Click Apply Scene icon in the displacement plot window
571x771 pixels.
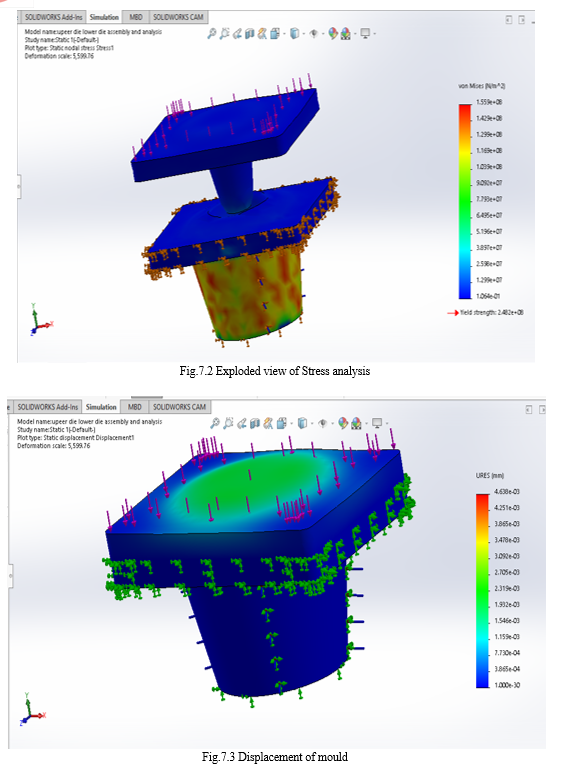pos(356,423)
